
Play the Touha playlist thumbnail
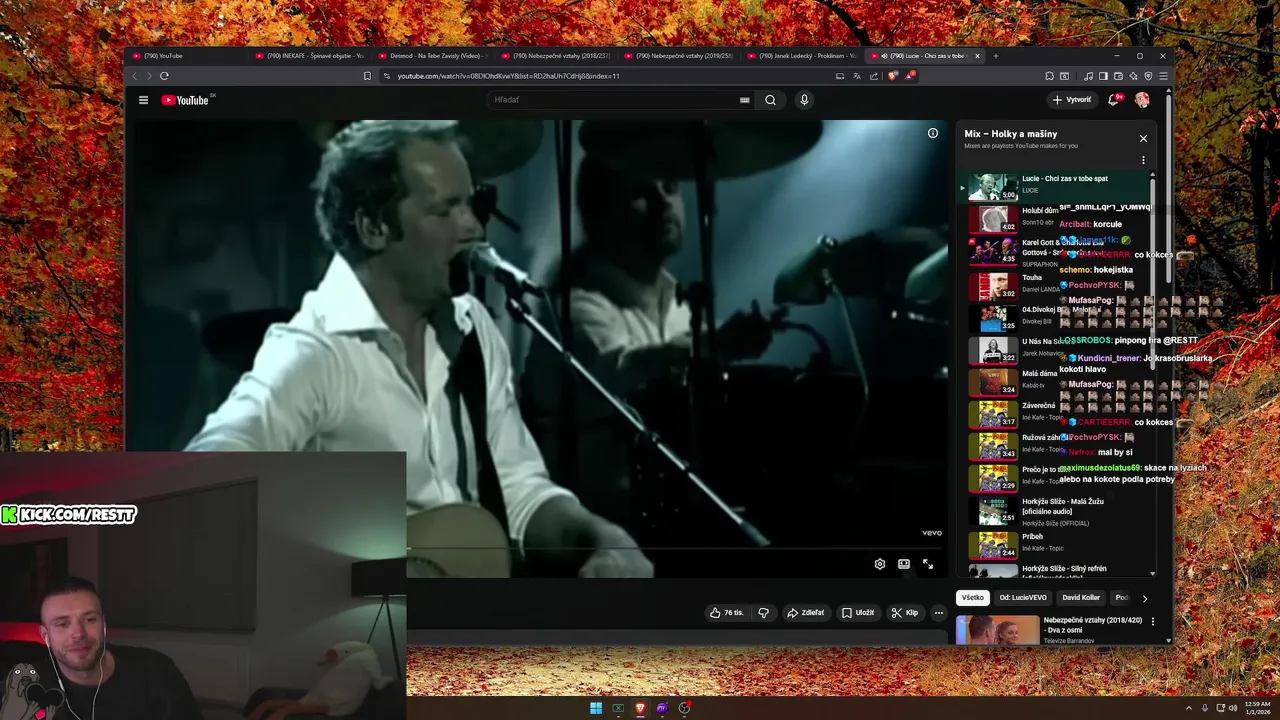[x=993, y=286]
